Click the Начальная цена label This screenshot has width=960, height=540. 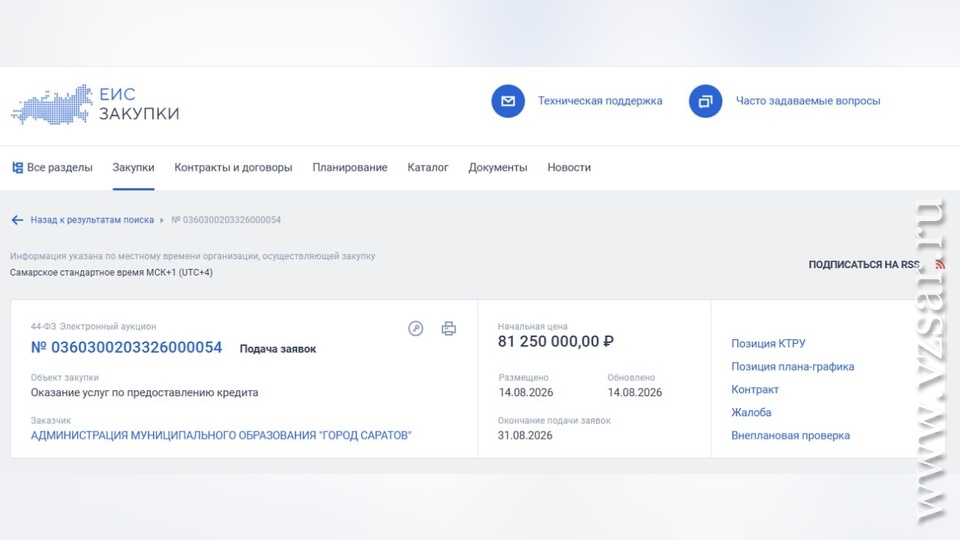click(533, 326)
